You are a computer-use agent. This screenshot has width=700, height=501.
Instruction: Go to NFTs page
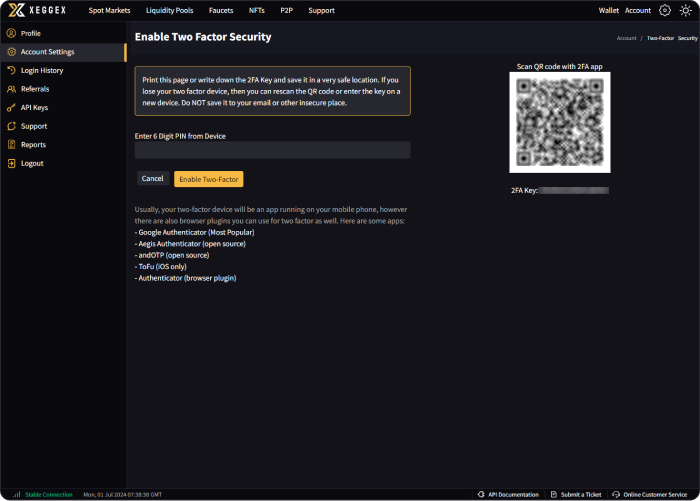257,10
